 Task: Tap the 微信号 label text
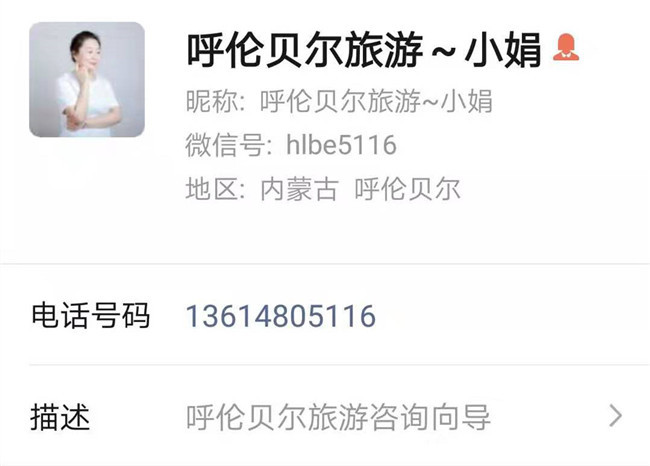228,145
